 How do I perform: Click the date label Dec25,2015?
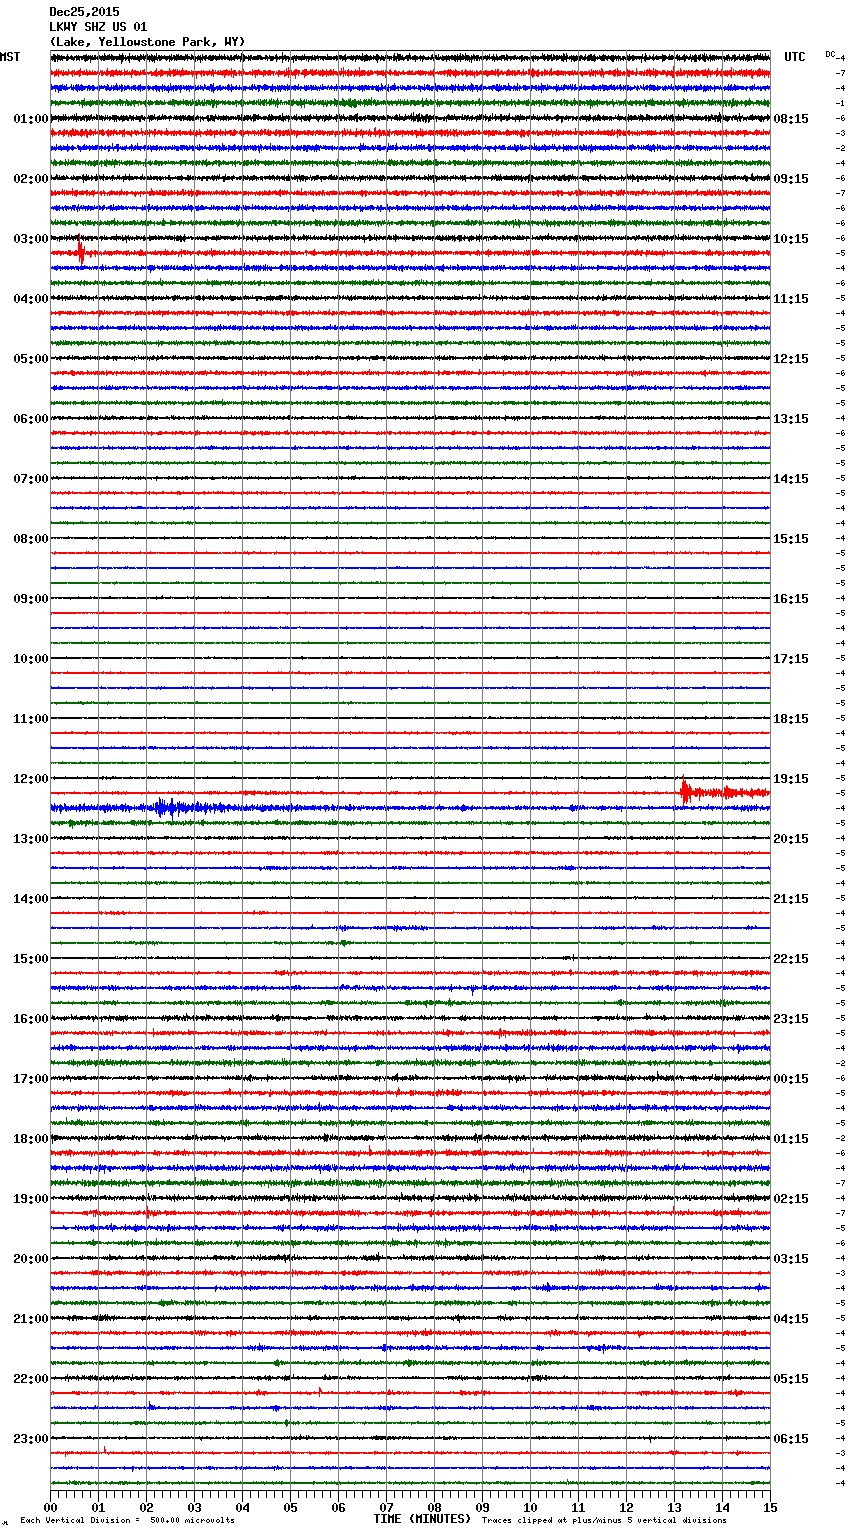84,12
